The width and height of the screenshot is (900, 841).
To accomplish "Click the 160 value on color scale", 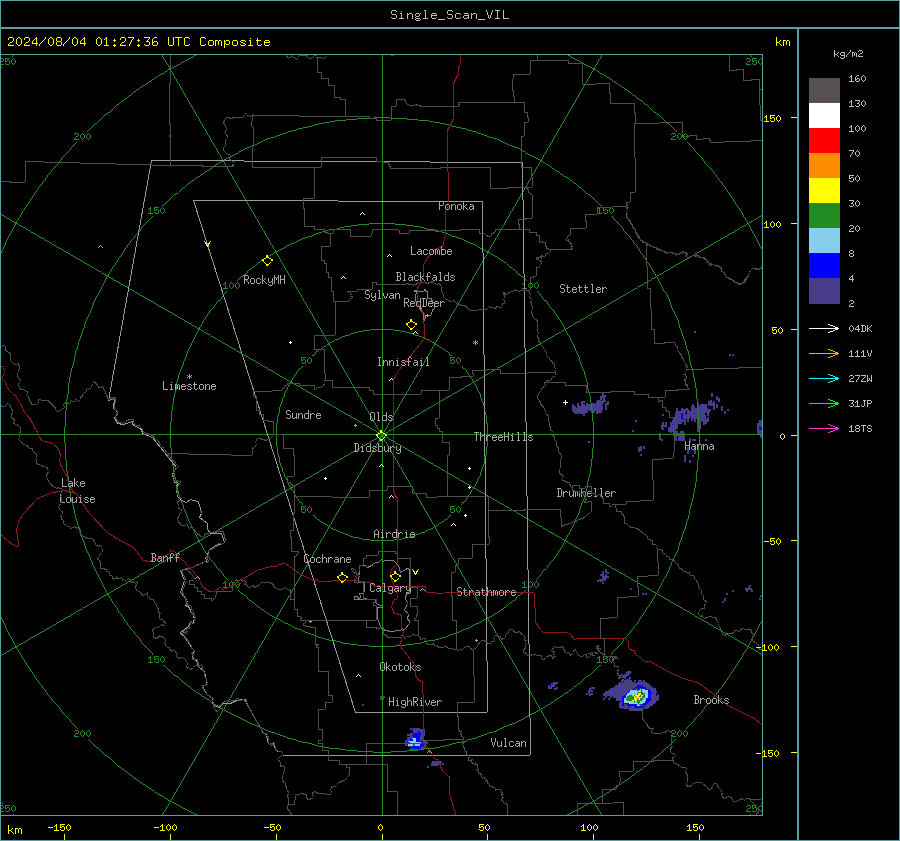I will click(857, 79).
